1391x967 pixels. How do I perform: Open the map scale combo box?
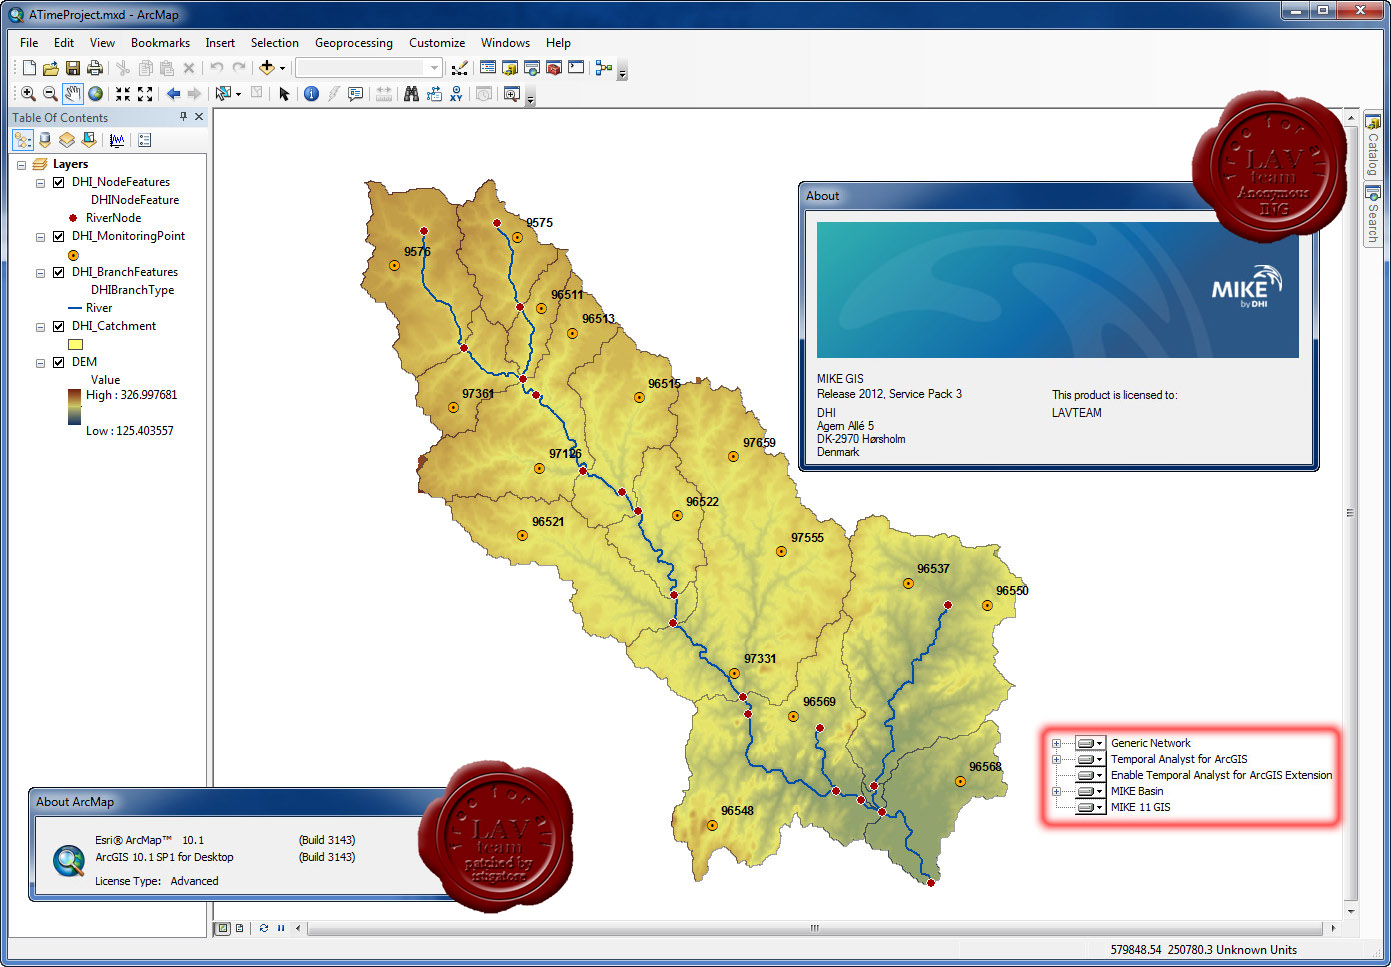pyautogui.click(x=368, y=68)
